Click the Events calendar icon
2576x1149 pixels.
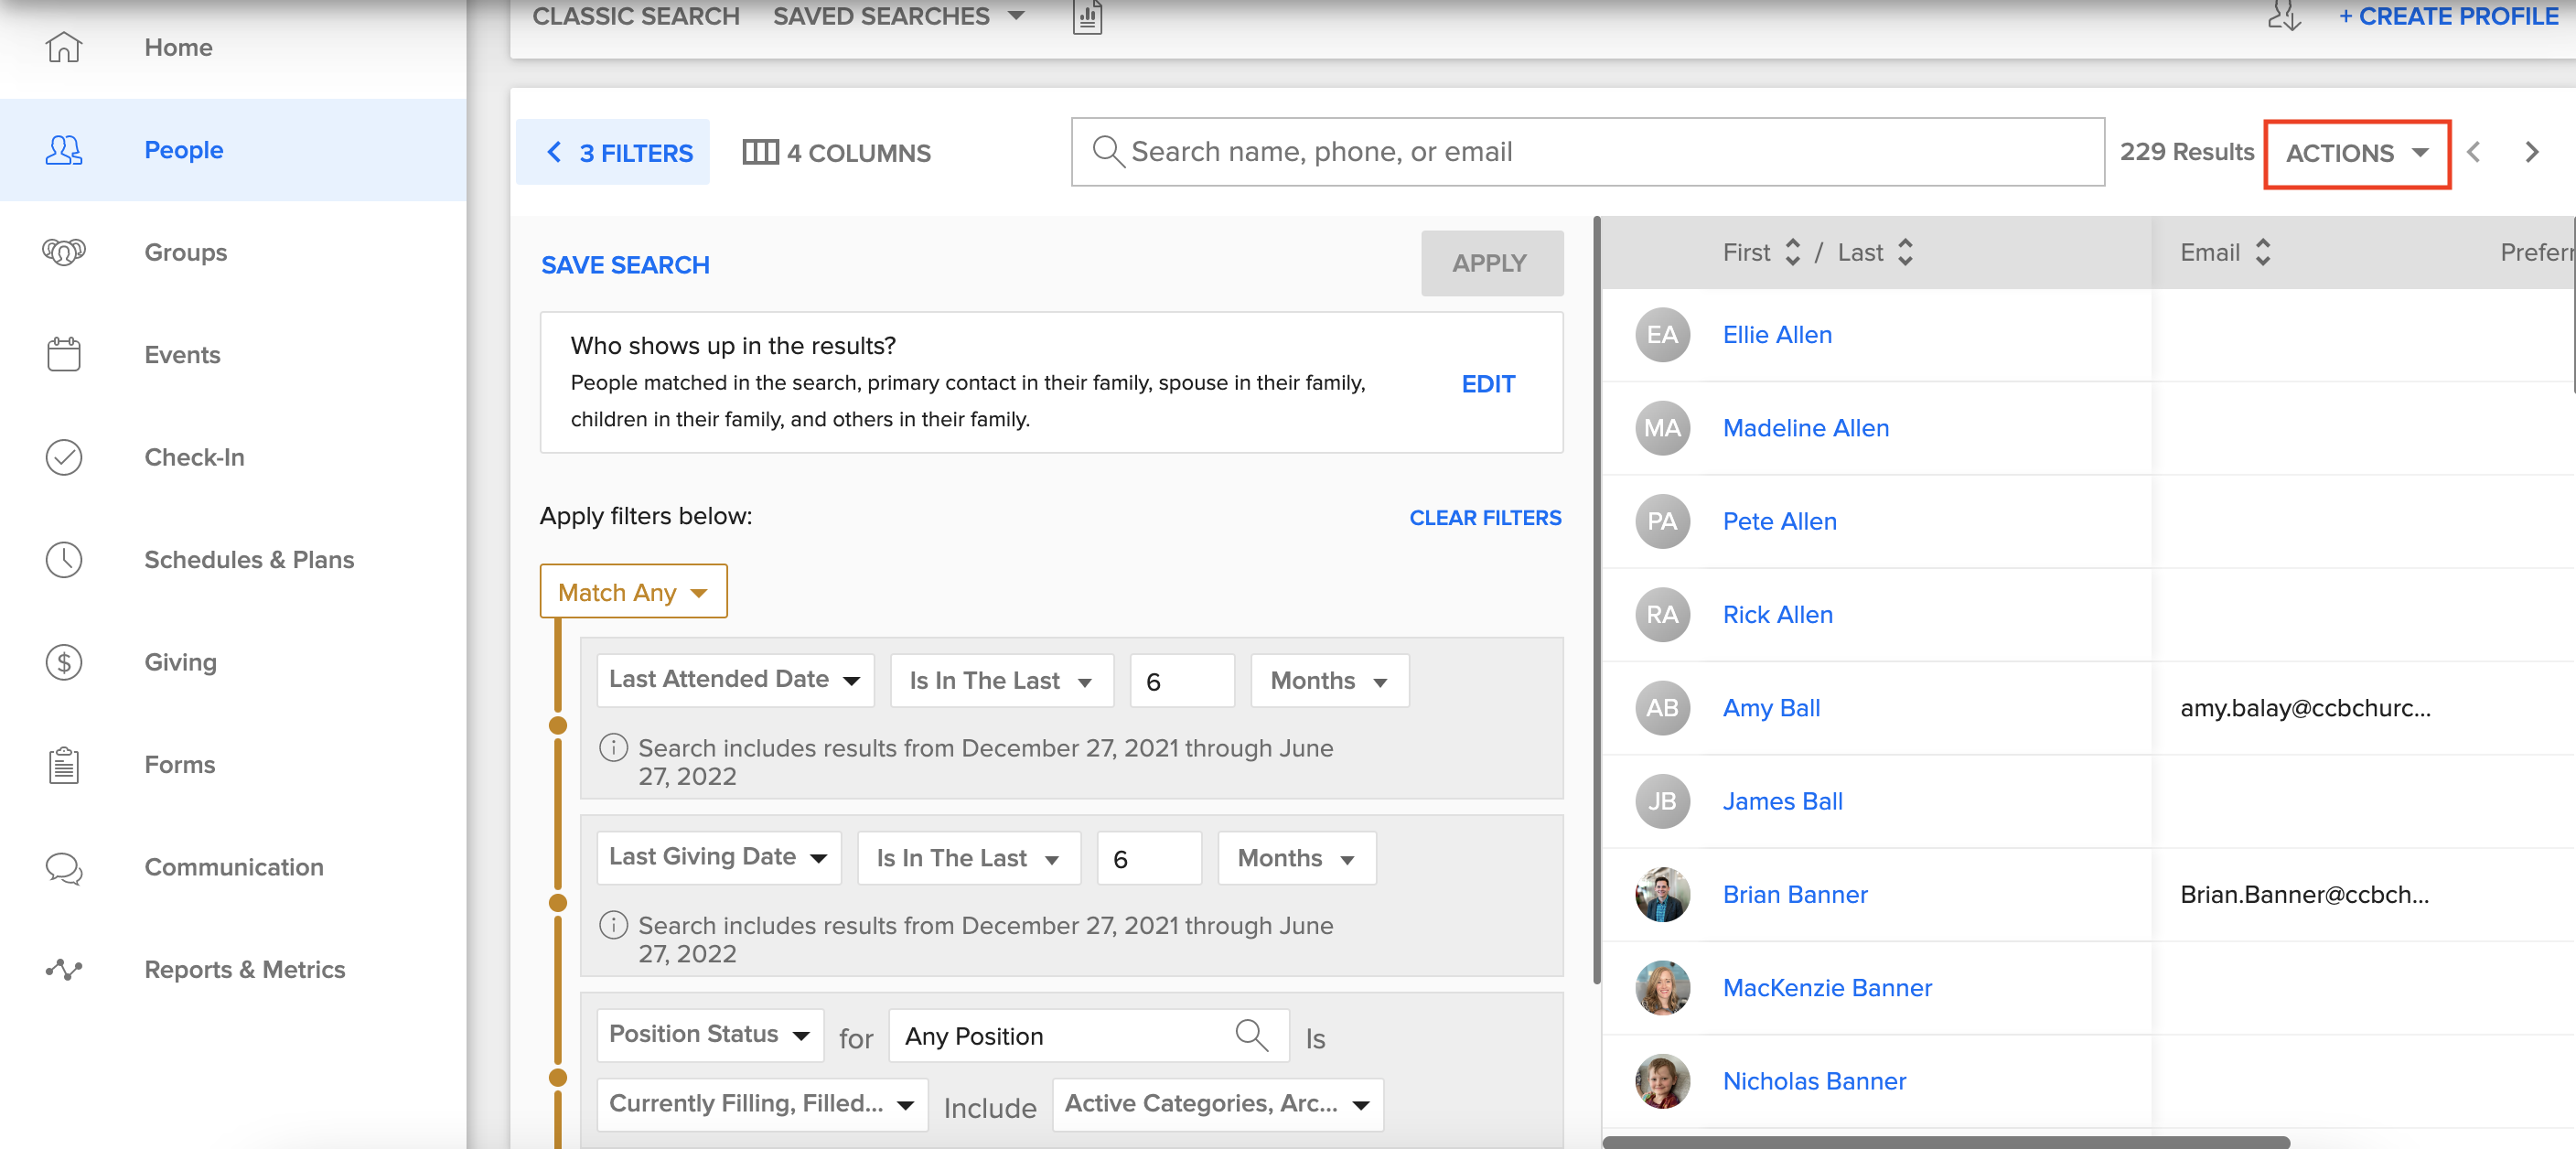coord(63,354)
